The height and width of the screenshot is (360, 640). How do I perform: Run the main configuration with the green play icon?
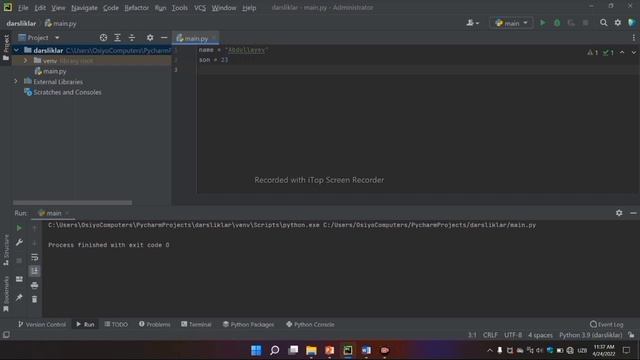click(x=542, y=23)
